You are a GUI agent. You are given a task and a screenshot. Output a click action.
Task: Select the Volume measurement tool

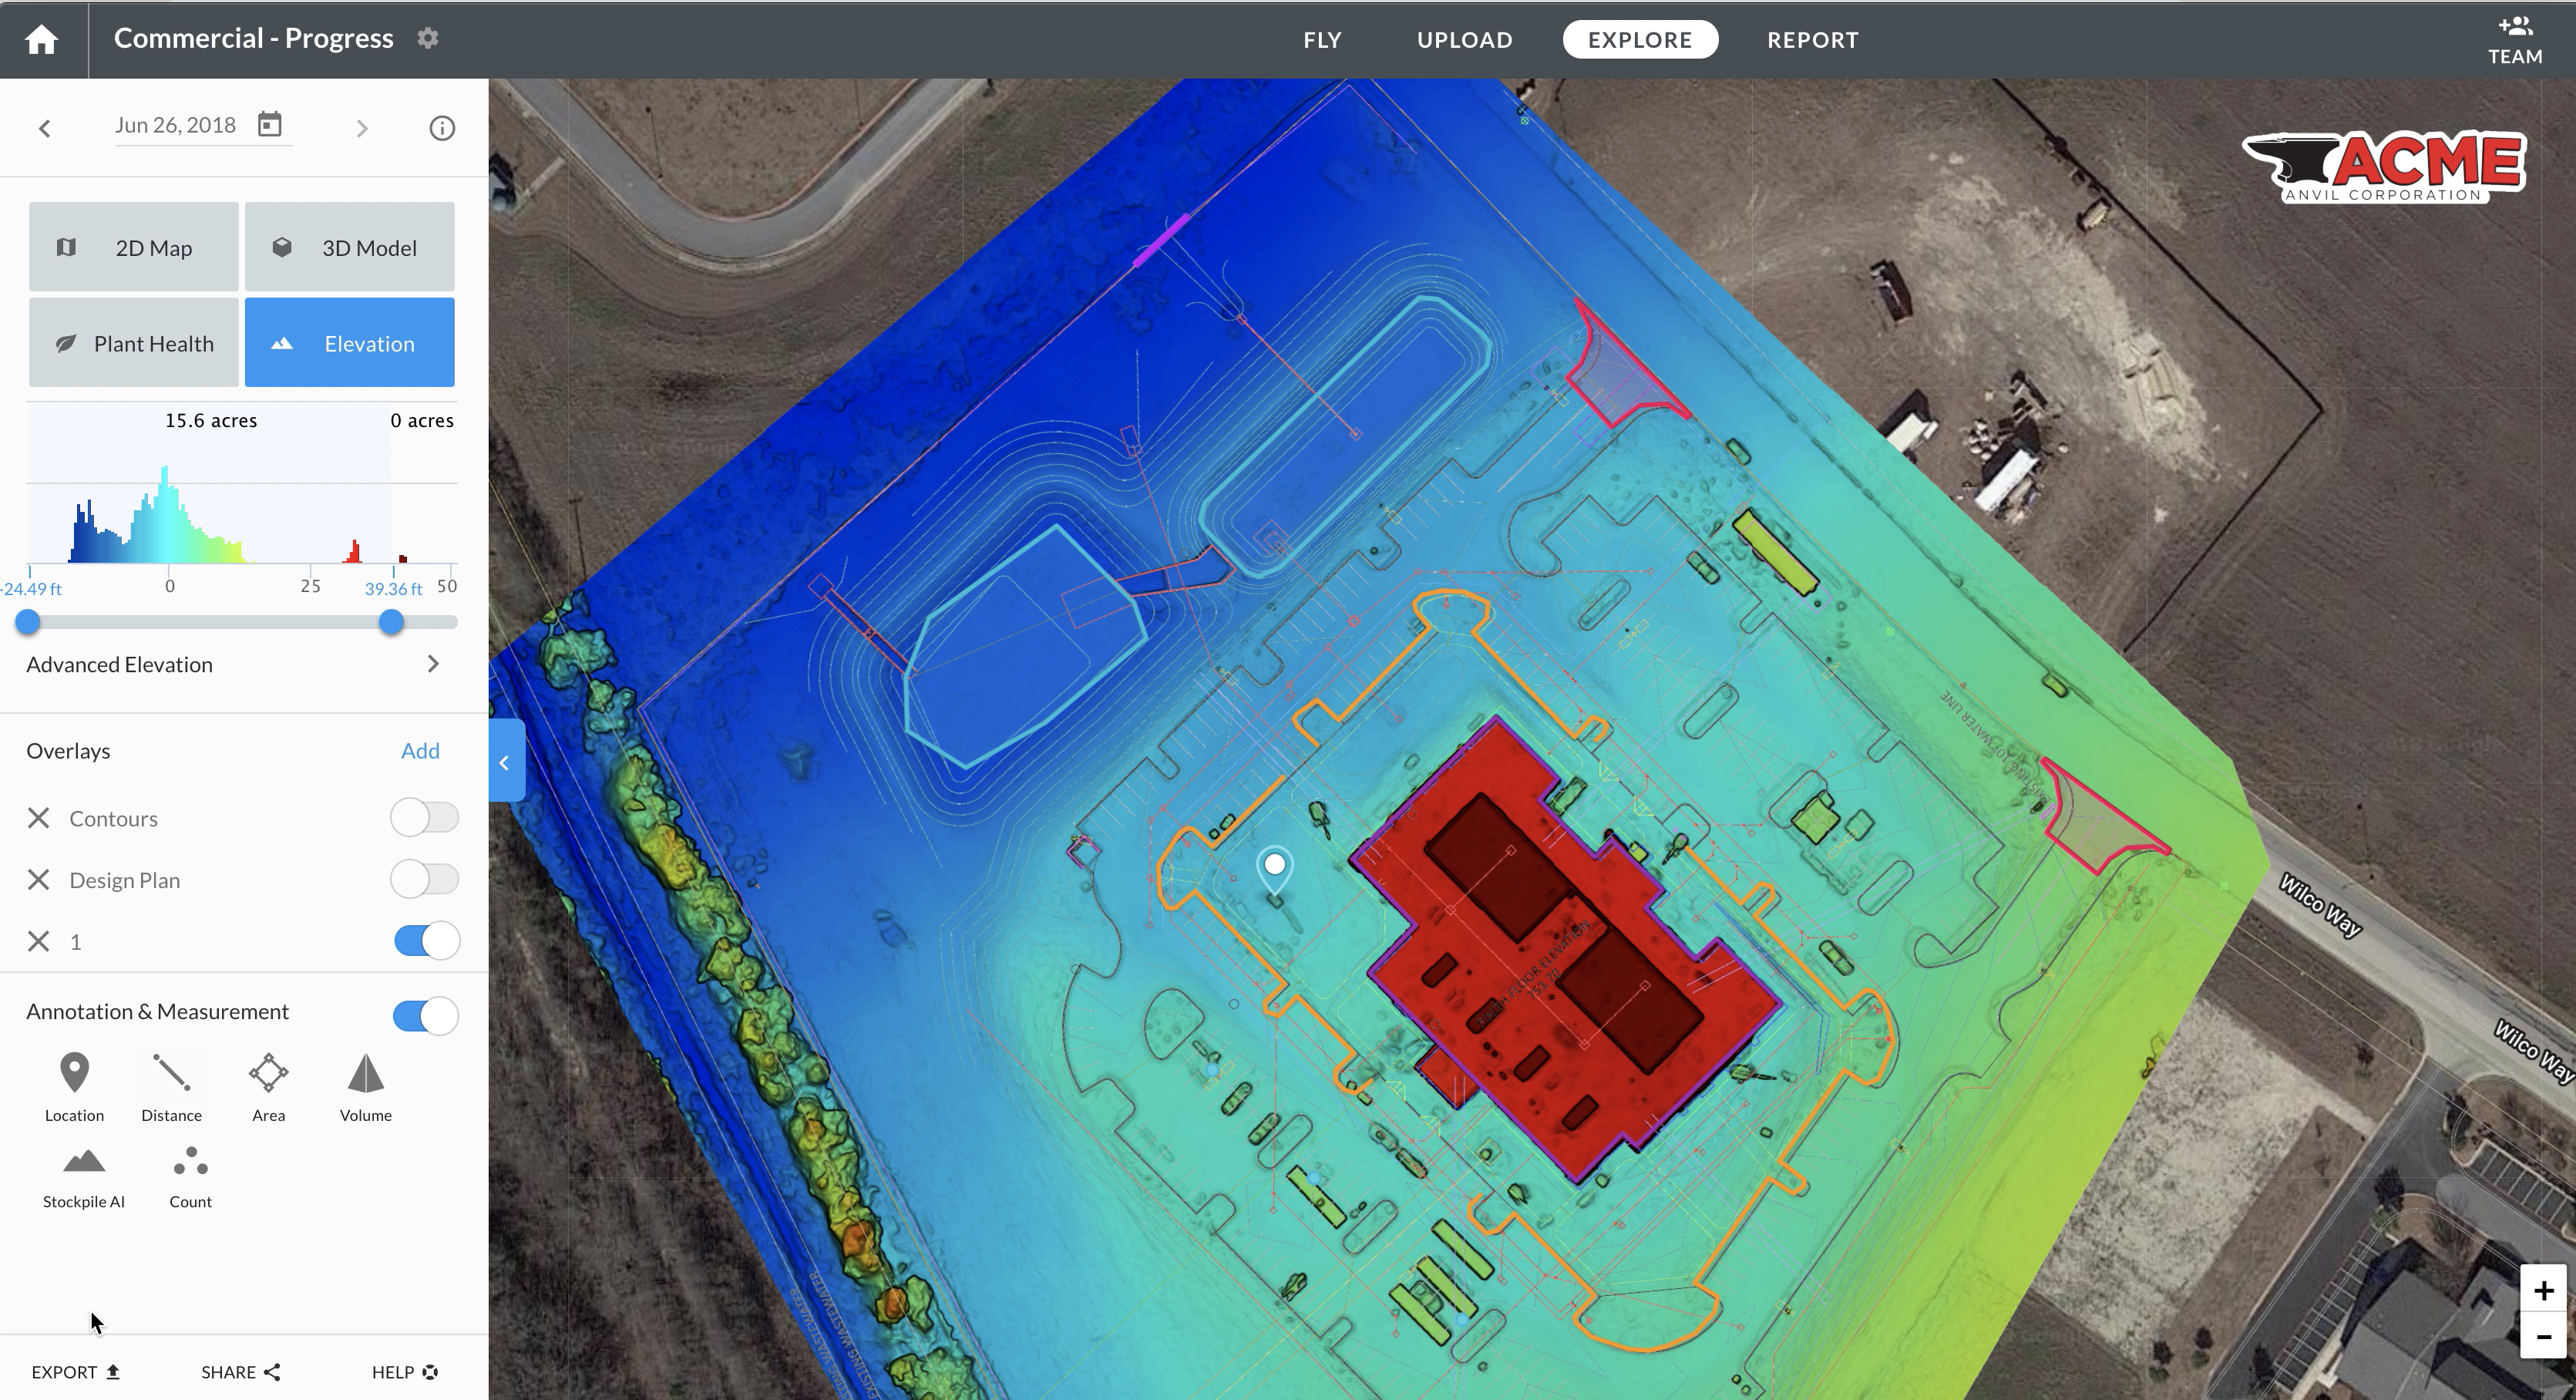(364, 1085)
